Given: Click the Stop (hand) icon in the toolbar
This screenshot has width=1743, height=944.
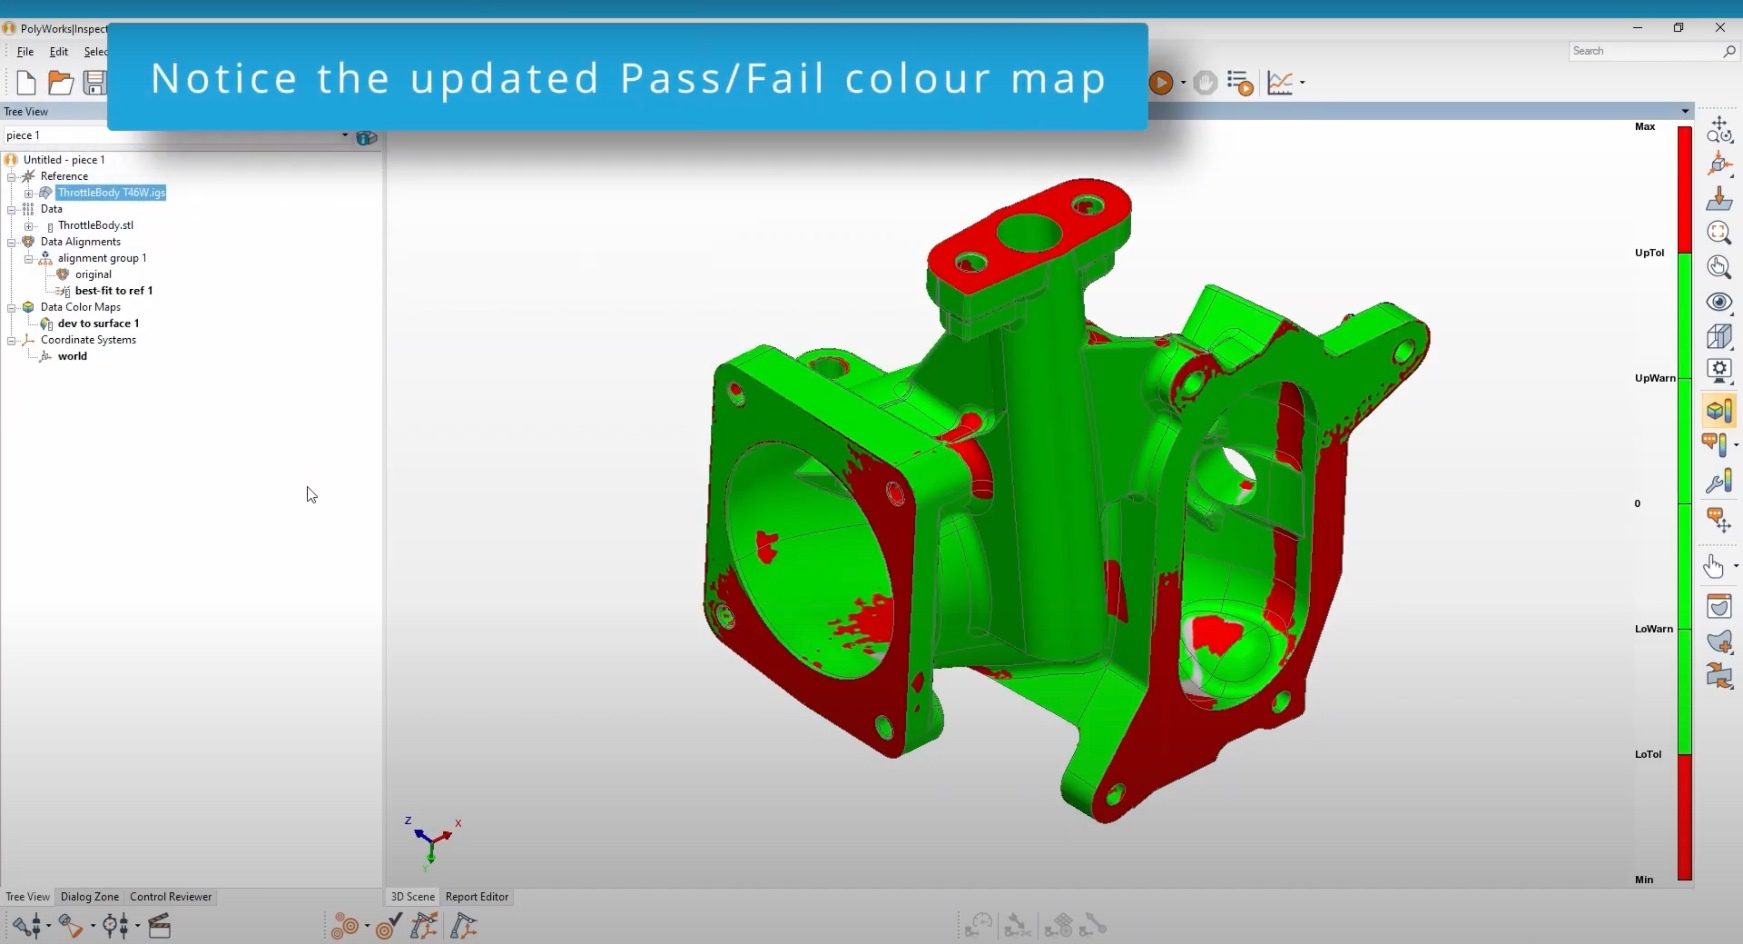Looking at the screenshot, I should point(1206,83).
